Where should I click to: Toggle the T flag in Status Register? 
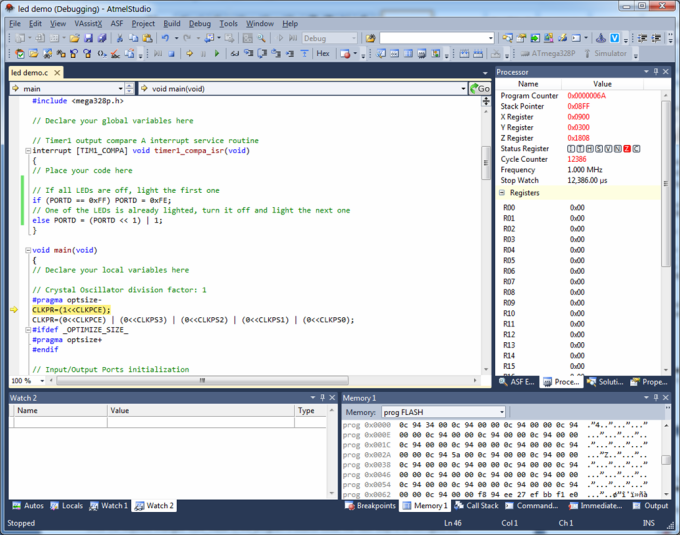pyautogui.click(x=580, y=149)
